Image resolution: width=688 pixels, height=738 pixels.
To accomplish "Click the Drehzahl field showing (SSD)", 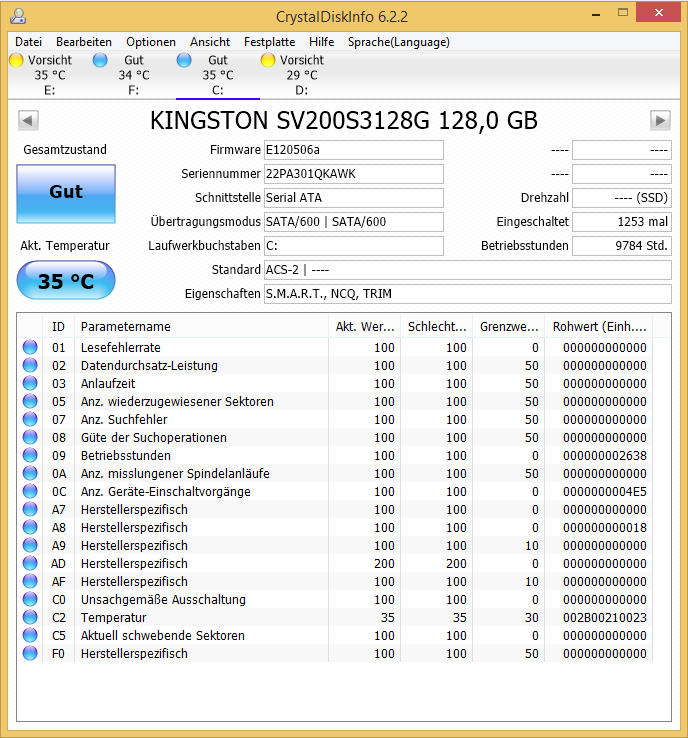I will point(622,198).
